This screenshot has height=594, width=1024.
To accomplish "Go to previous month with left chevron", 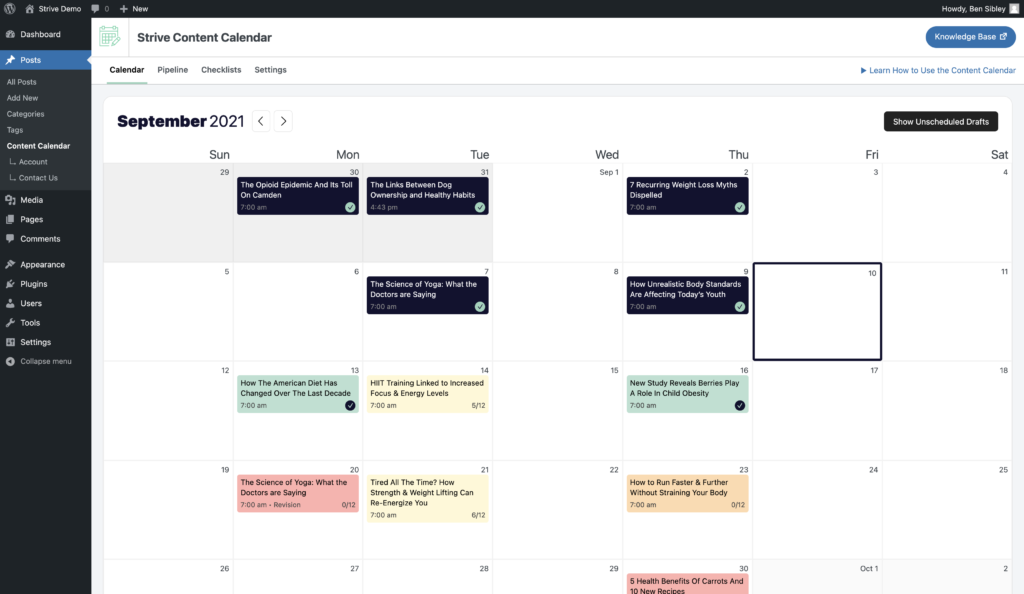I will point(261,121).
